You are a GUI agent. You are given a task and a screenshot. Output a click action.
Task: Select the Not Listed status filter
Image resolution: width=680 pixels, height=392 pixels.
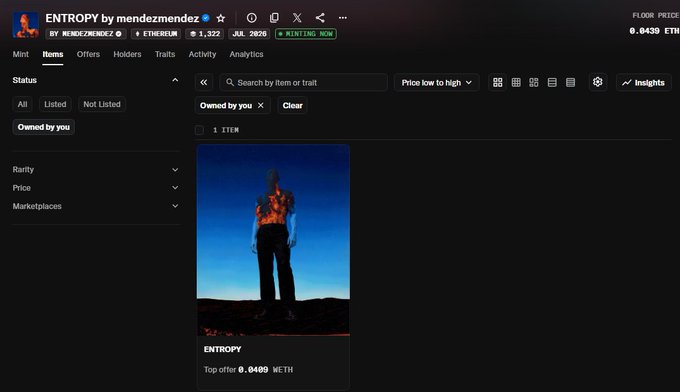(102, 105)
